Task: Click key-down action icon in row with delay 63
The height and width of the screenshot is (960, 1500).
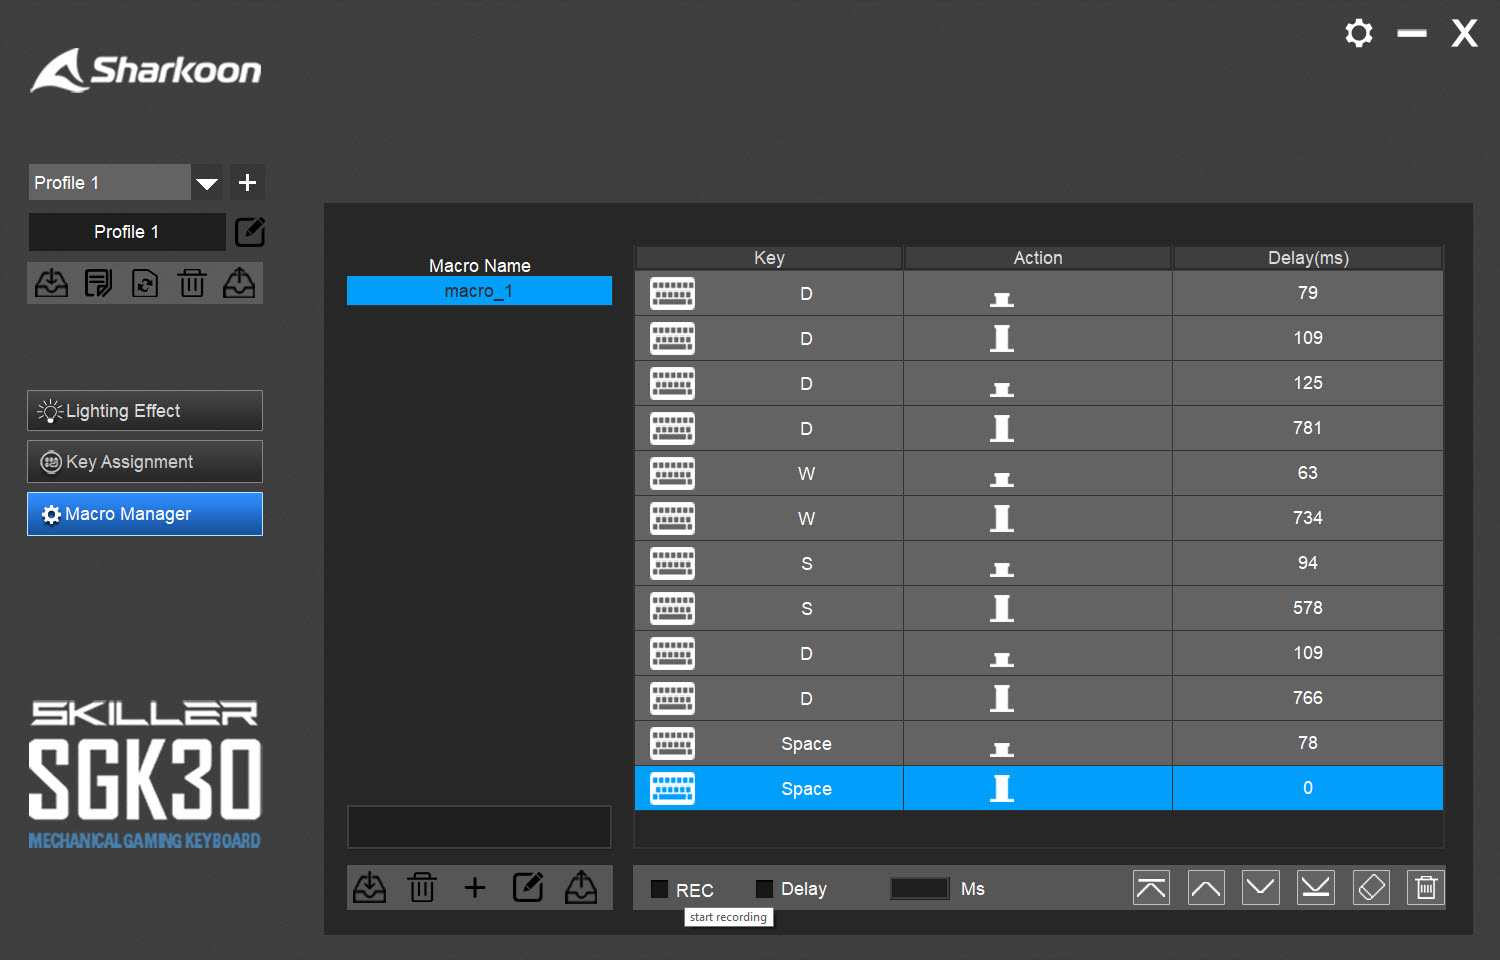Action: point(1002,480)
